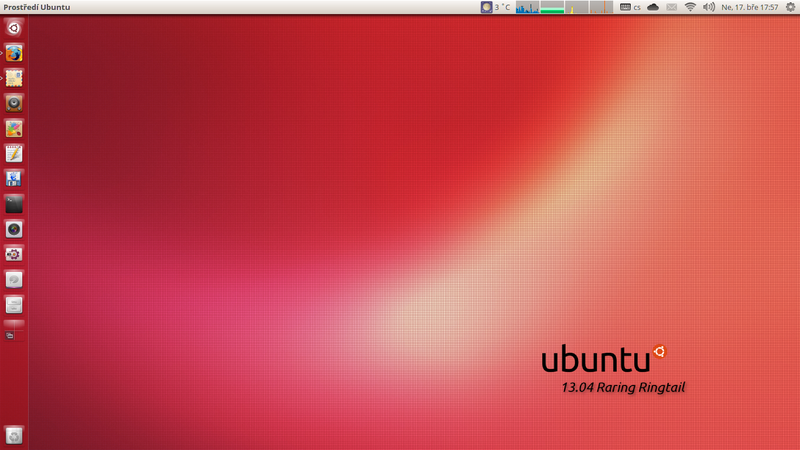The width and height of the screenshot is (800, 450).
Task: Open the blue floppy disk application
Action: click(14, 179)
